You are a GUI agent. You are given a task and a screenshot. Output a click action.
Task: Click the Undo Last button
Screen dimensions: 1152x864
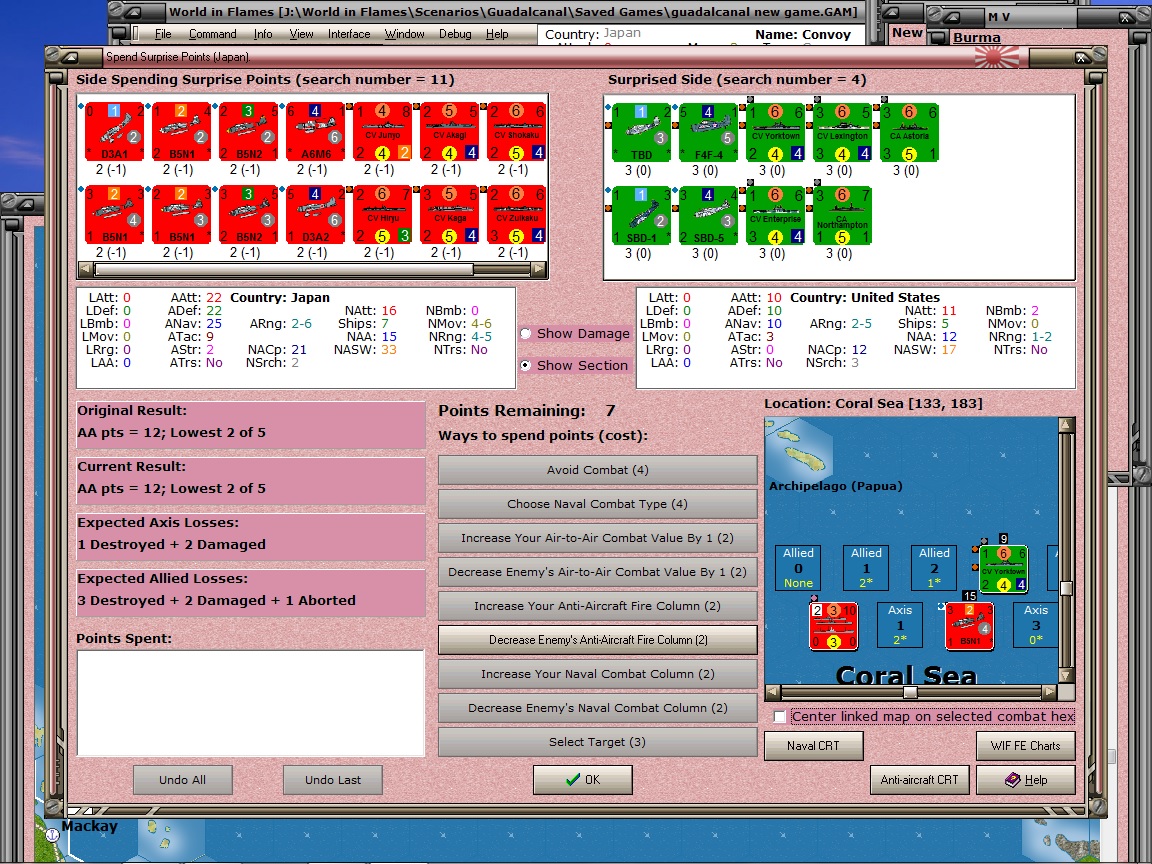(333, 780)
